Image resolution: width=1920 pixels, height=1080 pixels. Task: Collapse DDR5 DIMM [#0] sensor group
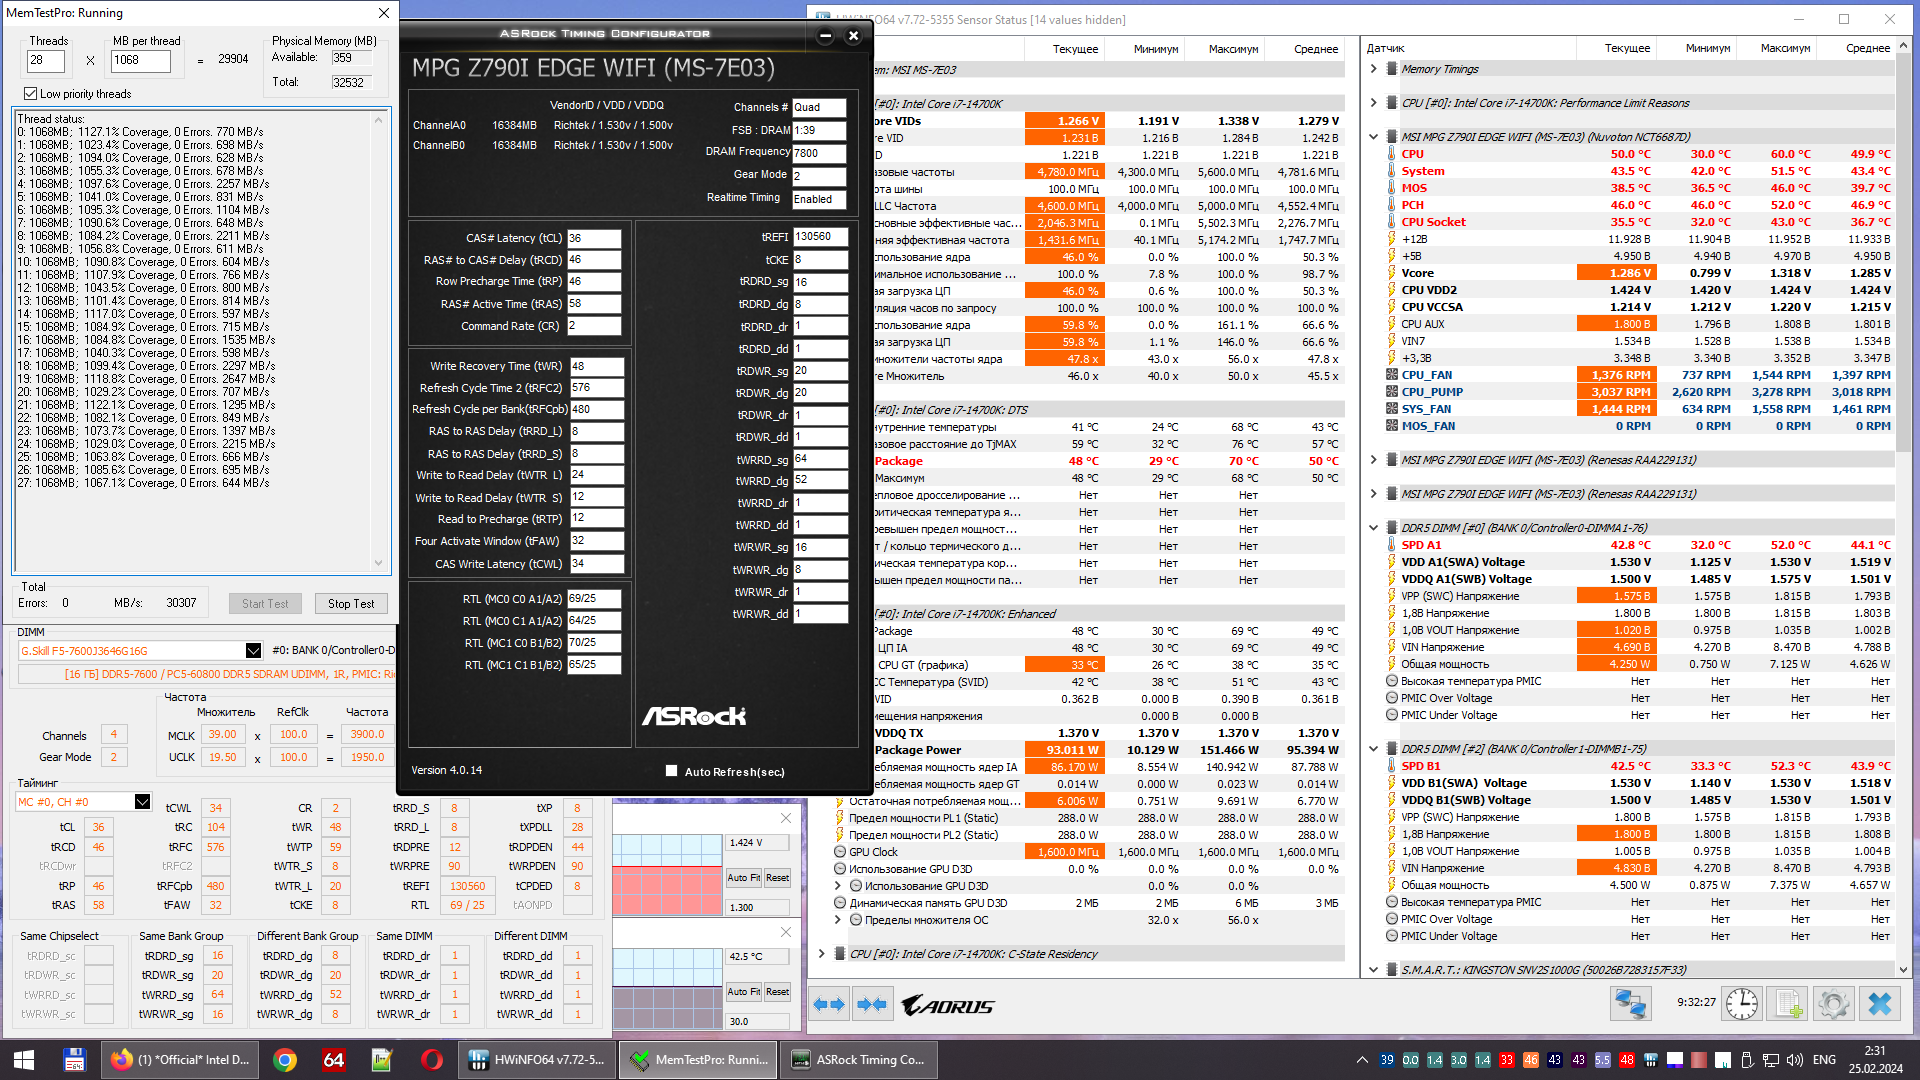tap(1373, 528)
